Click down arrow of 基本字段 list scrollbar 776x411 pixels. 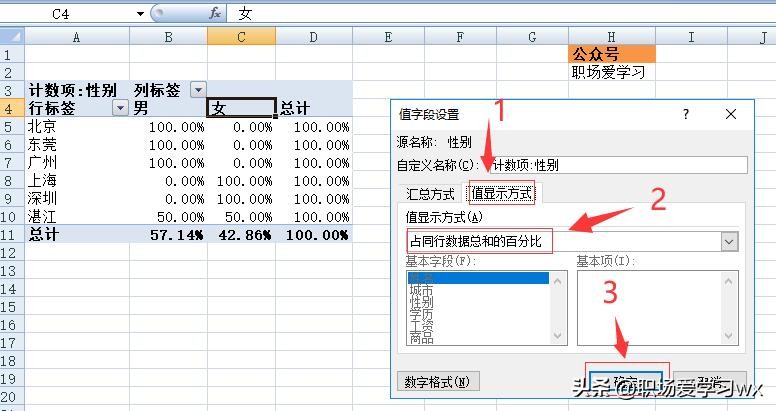[x=558, y=336]
